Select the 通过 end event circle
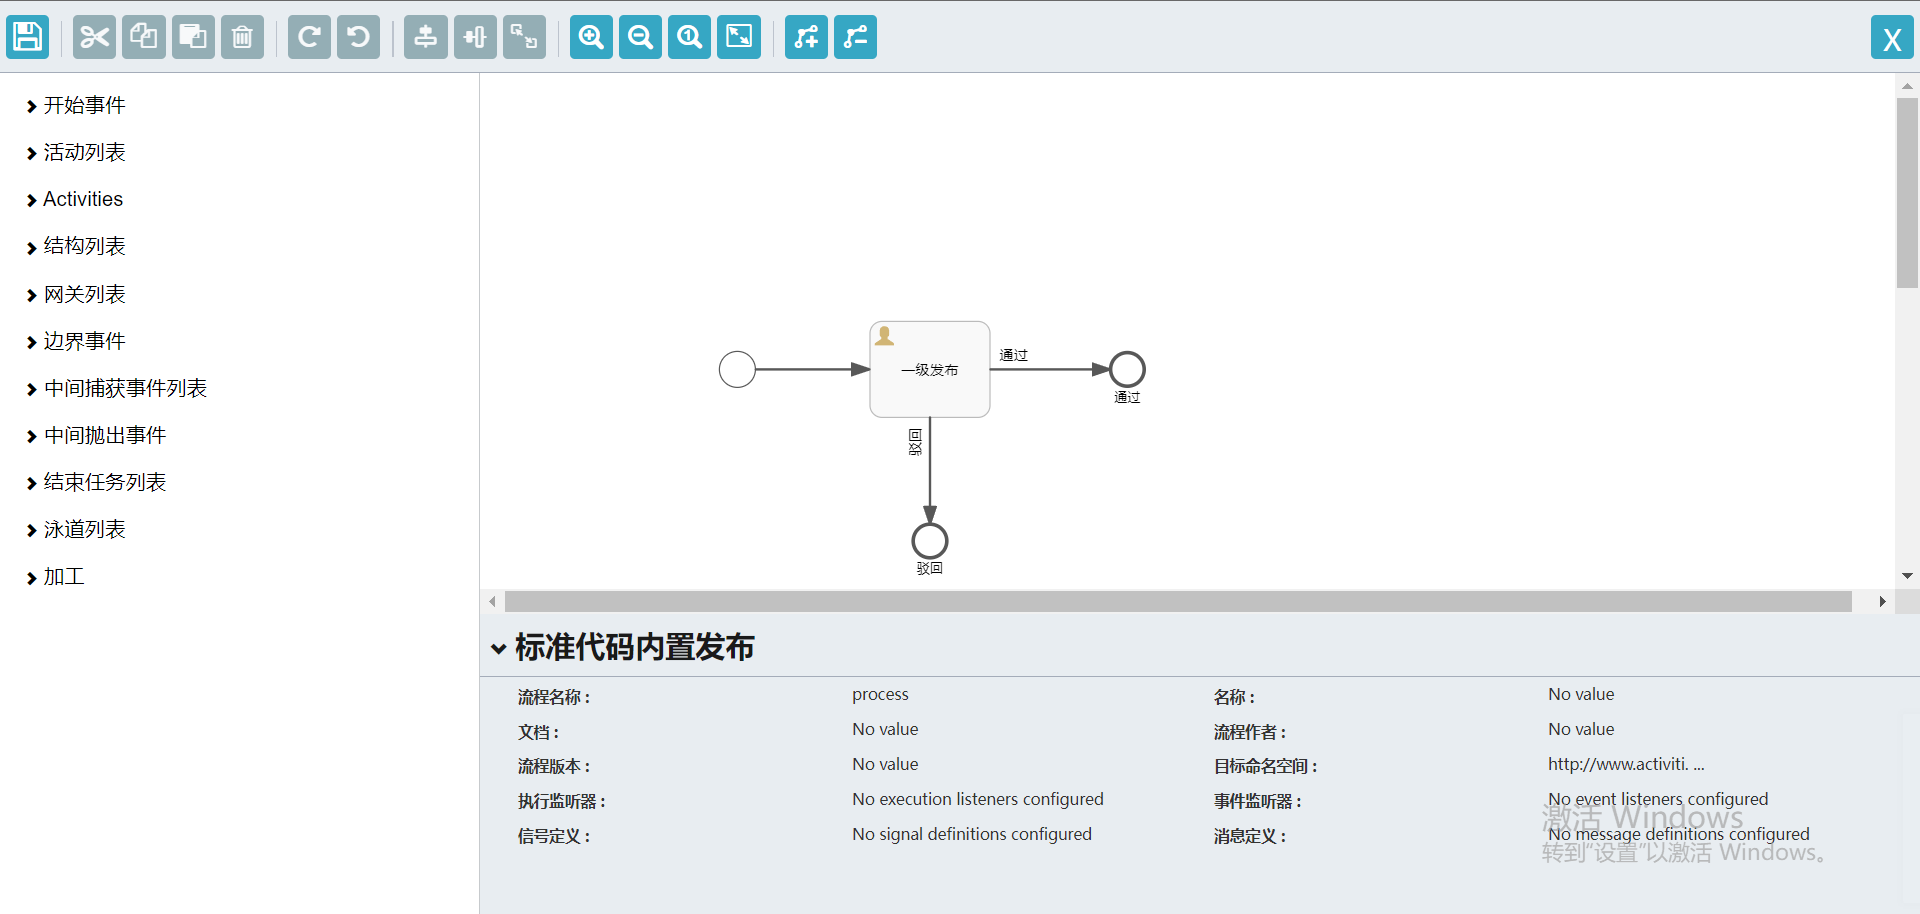This screenshot has width=1920, height=914. pyautogui.click(x=1127, y=369)
